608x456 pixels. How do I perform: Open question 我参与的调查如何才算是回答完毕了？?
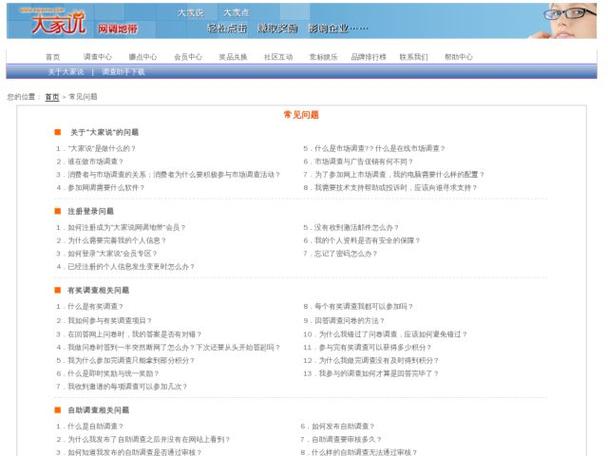(379, 374)
